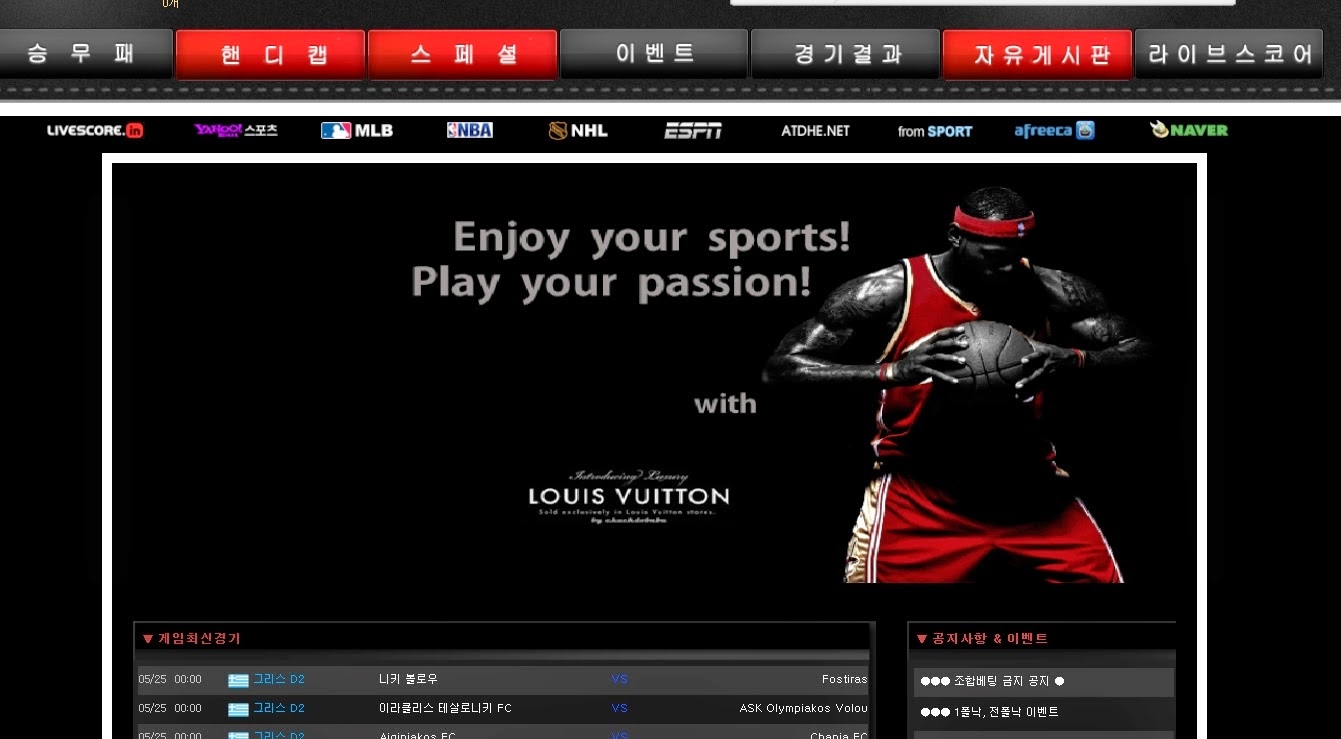
Task: Select the red 핸디캡 menu button
Action: tap(270, 54)
